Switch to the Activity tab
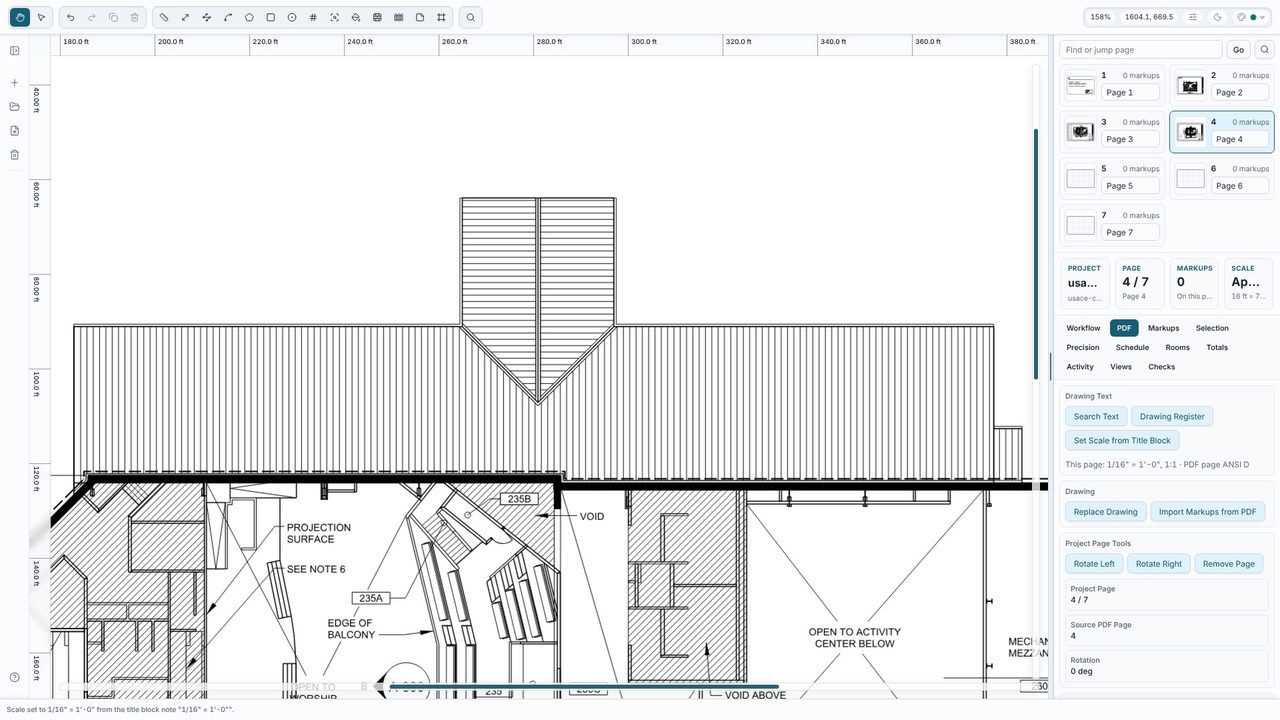 click(x=1080, y=367)
